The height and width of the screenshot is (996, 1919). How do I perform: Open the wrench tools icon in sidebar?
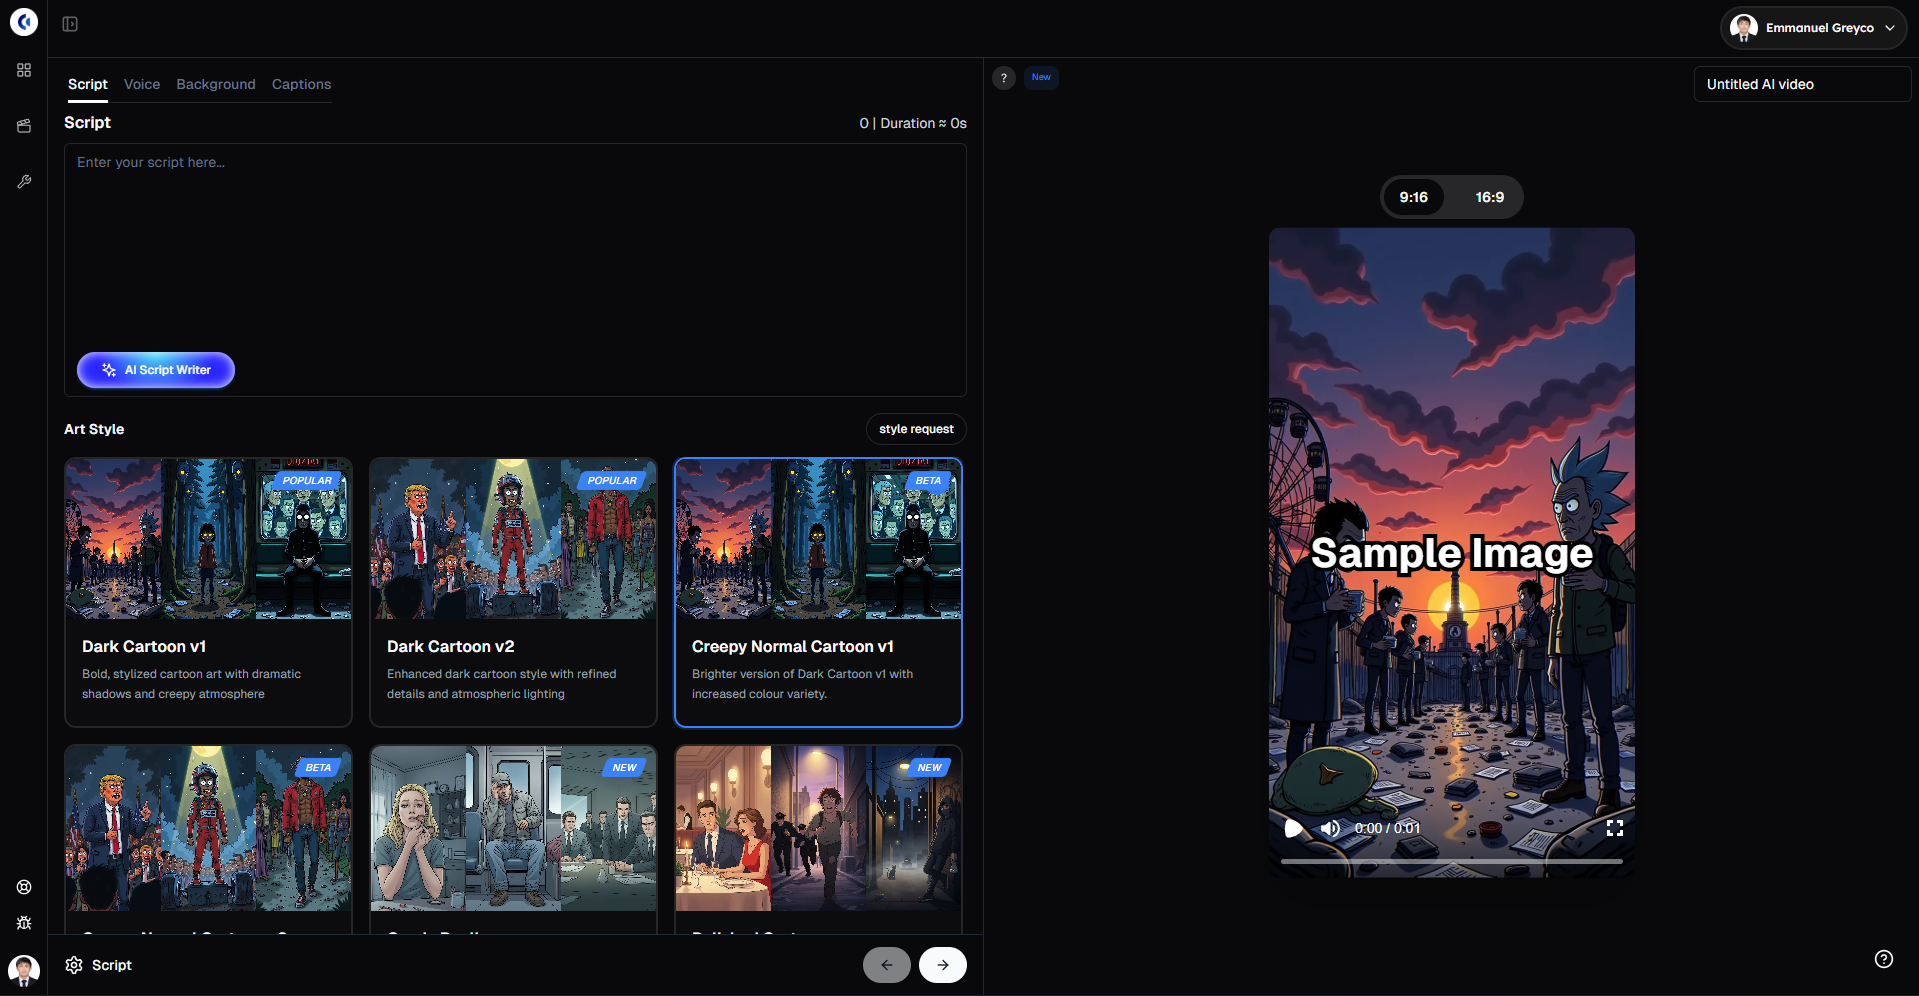(x=24, y=182)
